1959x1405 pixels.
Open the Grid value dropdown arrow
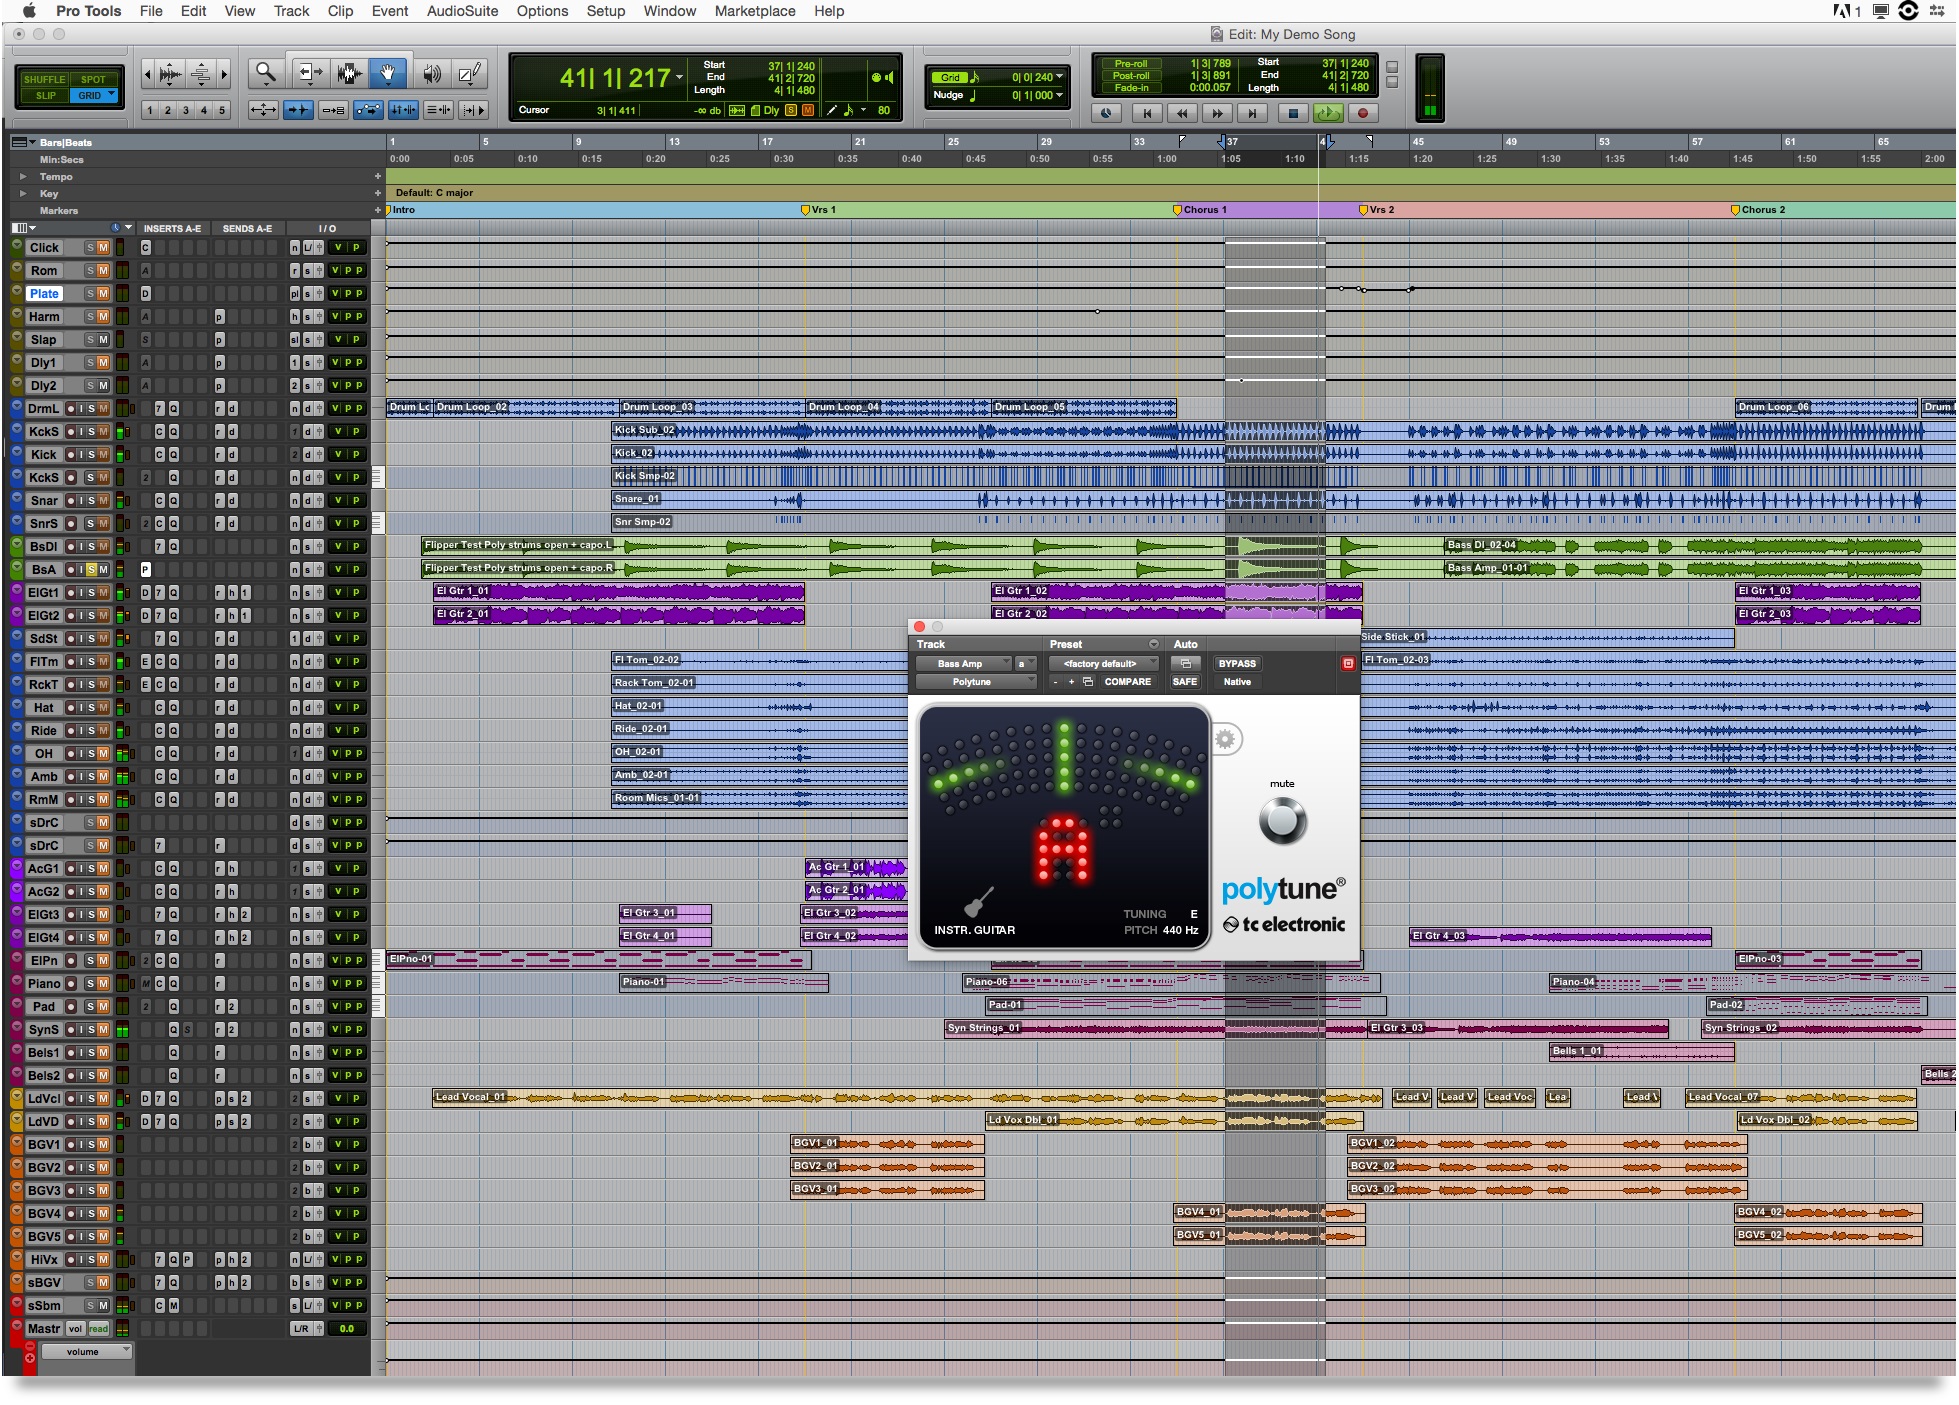click(1059, 77)
